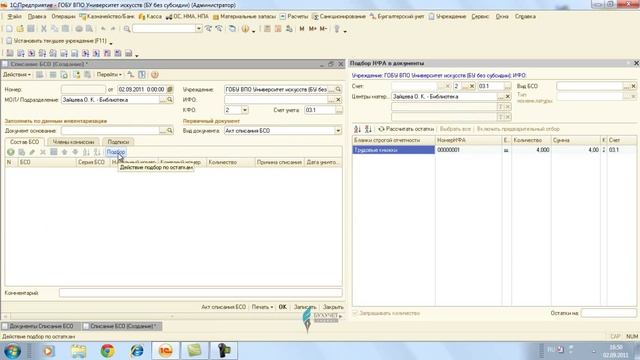The width and height of the screenshot is (640, 360).
Task: Click the Windows Start button
Action: click(13, 351)
